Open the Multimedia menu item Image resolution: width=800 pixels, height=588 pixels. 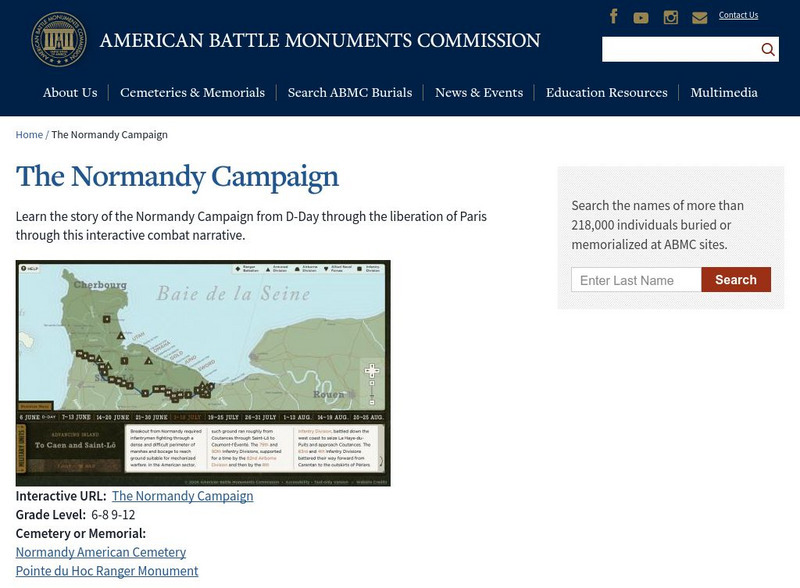(724, 93)
